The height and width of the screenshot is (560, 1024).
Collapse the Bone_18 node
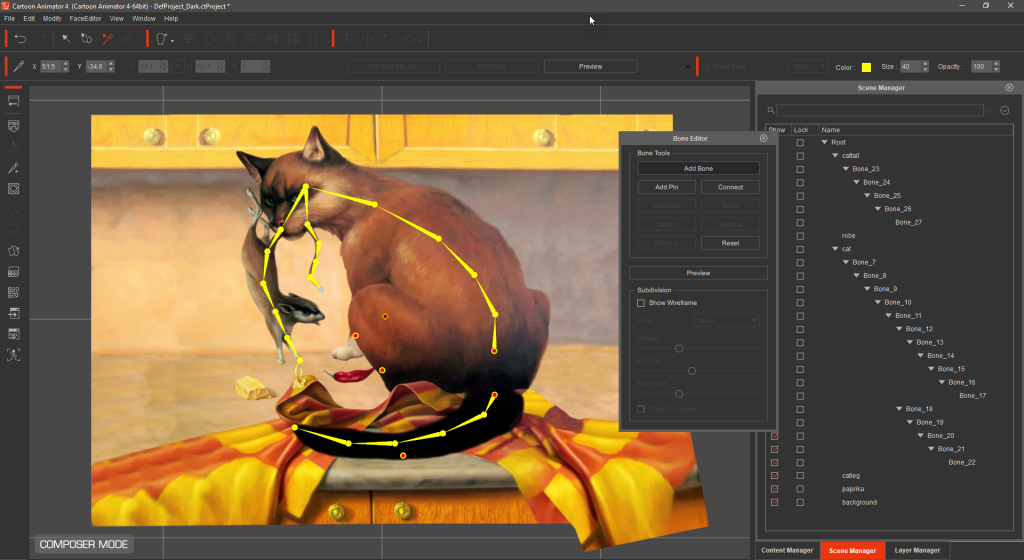(899, 409)
